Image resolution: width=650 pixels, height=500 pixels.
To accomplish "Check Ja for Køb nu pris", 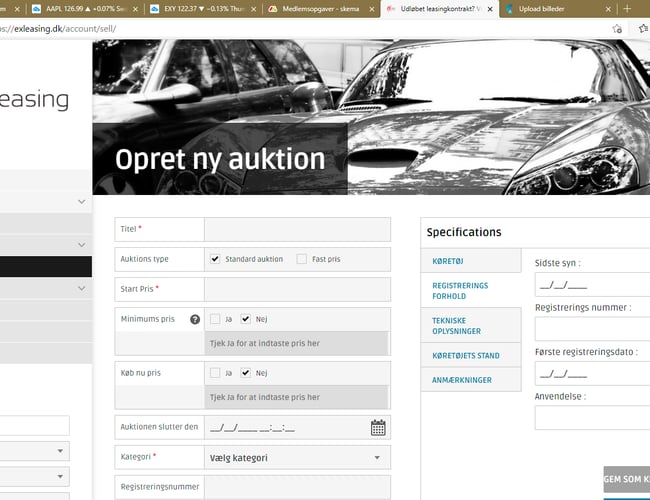I will (x=215, y=373).
